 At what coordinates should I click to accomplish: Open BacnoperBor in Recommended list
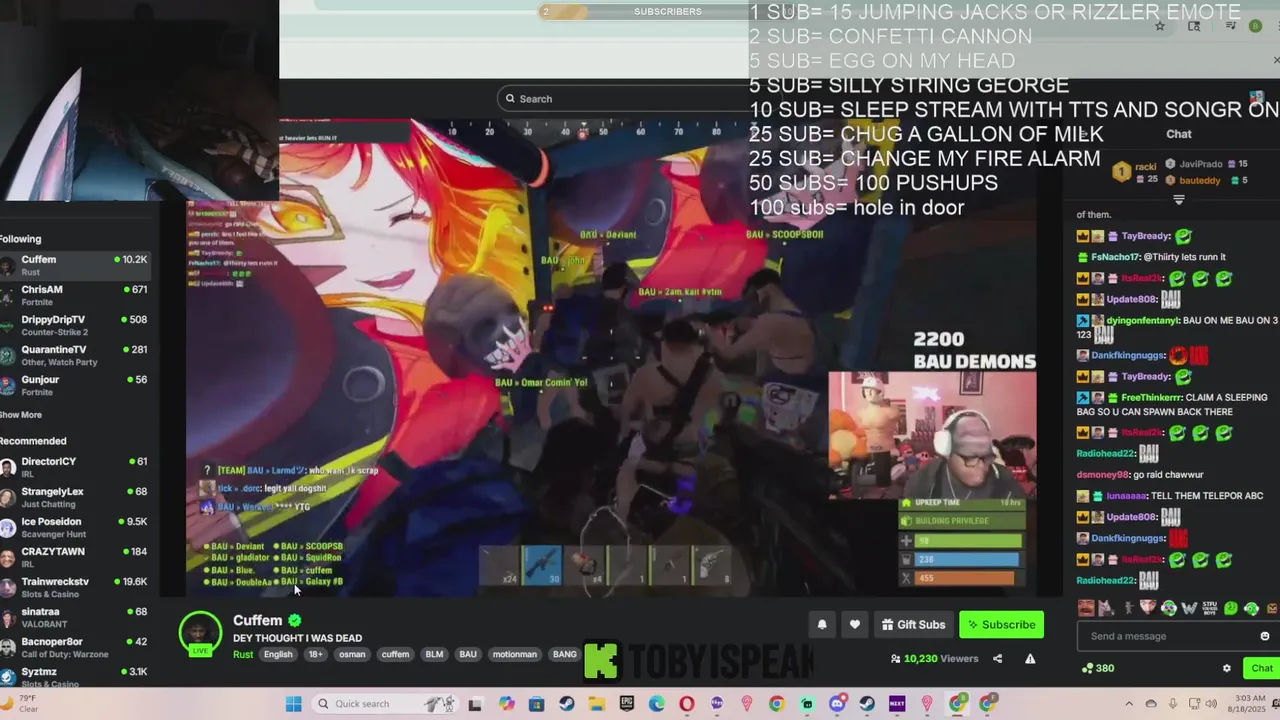point(75,647)
